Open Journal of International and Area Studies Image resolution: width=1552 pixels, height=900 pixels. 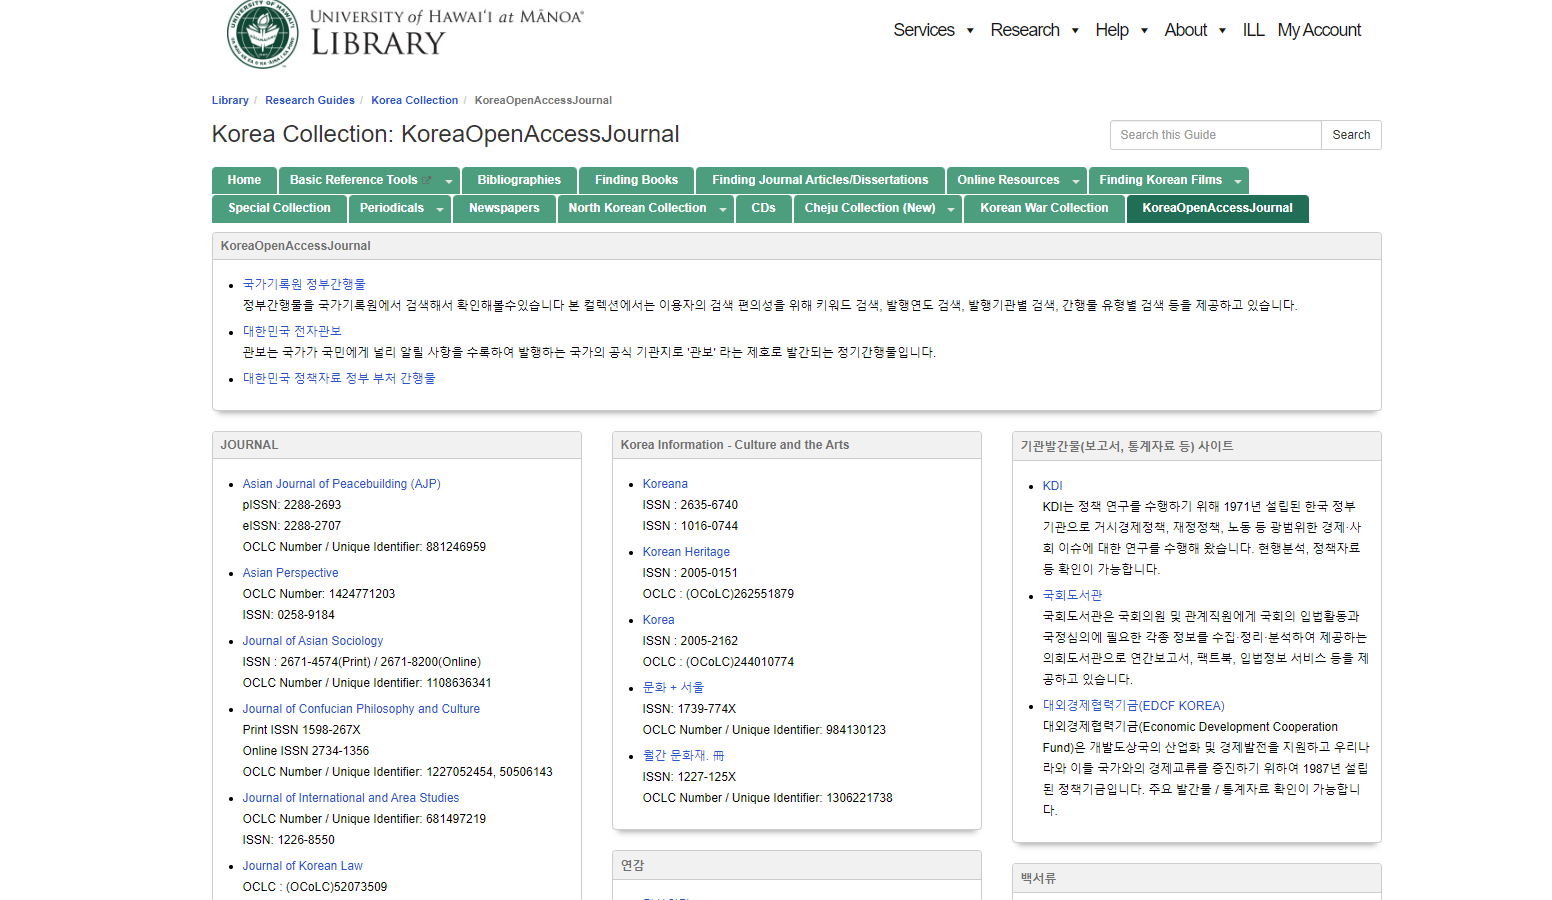[x=351, y=798]
